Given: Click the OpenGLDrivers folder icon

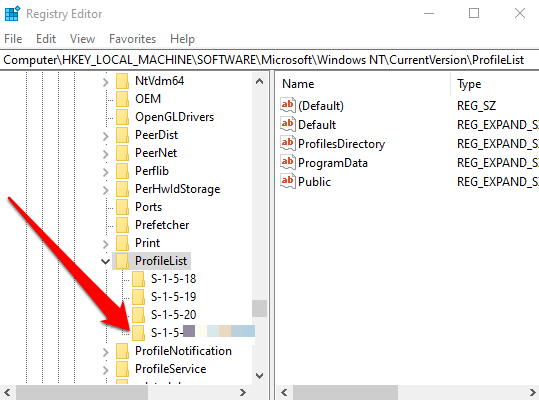Looking at the screenshot, I should click(x=122, y=117).
